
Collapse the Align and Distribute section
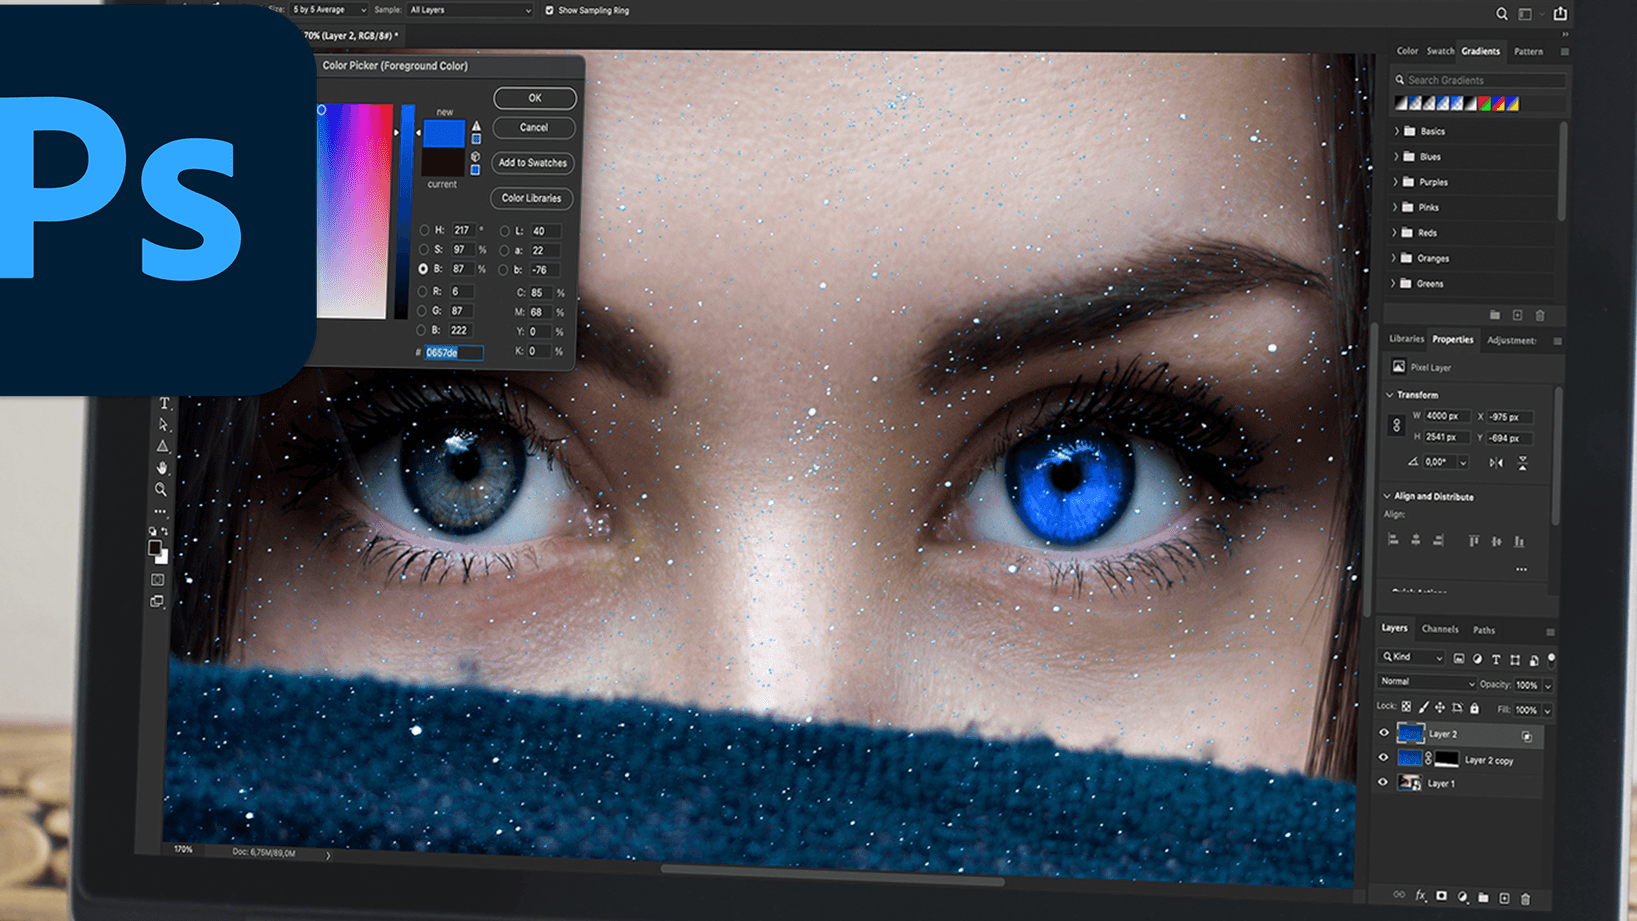[x=1388, y=496]
